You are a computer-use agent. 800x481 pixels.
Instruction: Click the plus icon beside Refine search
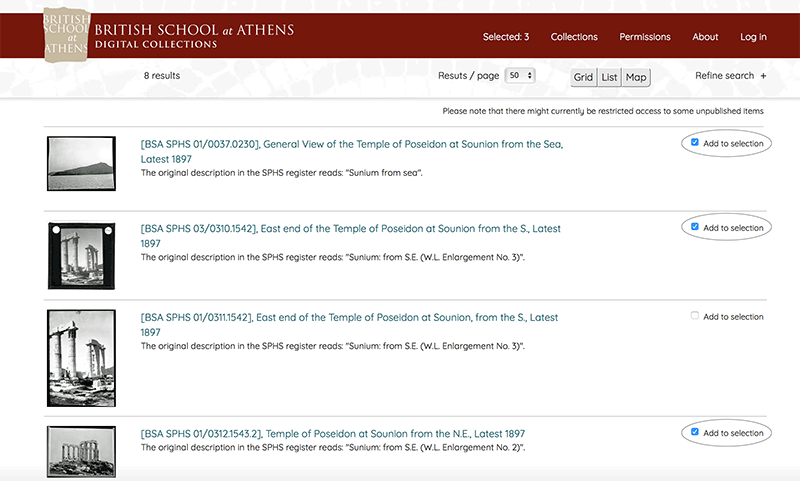click(x=763, y=76)
